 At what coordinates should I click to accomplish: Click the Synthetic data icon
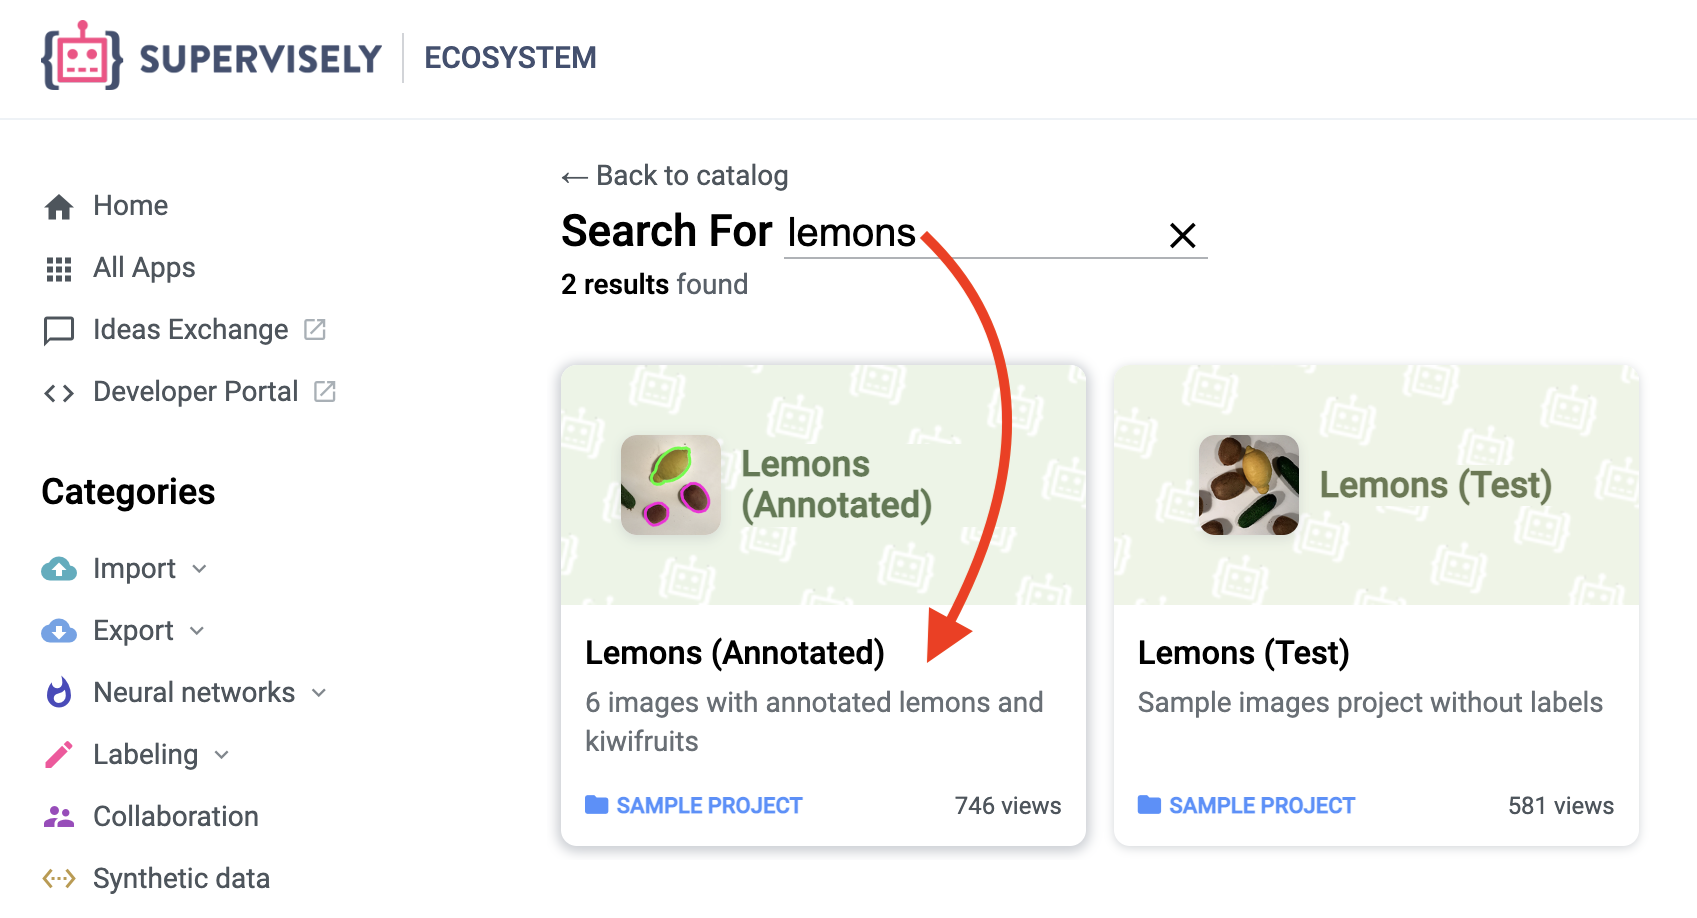point(59,879)
